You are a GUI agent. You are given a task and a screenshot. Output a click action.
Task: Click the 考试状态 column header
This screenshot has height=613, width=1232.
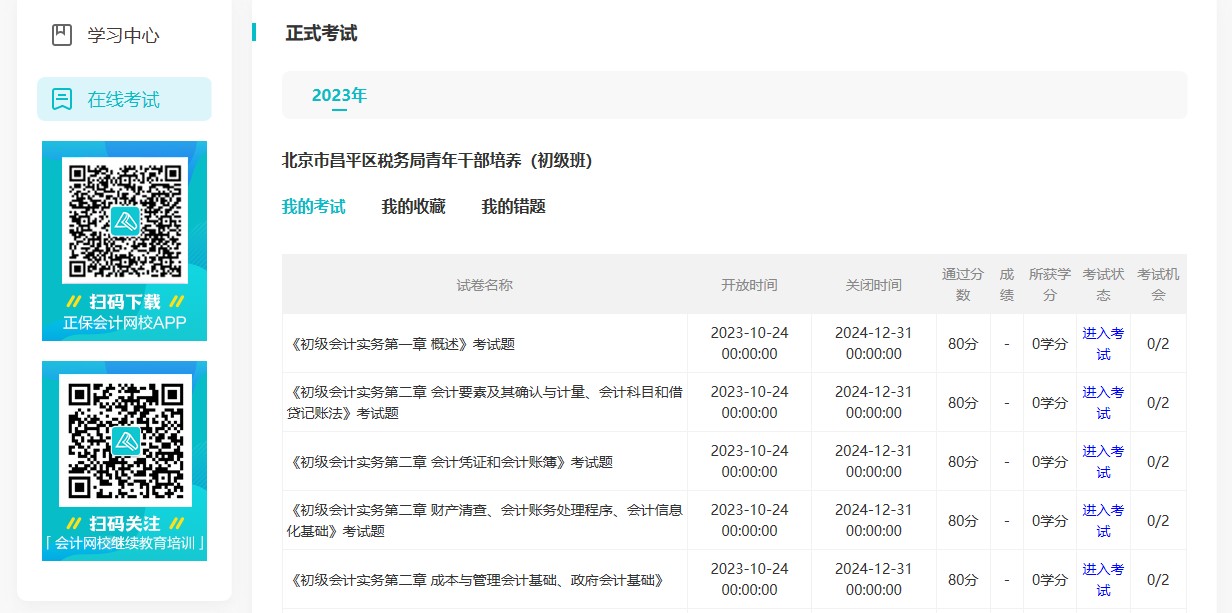coord(1103,285)
